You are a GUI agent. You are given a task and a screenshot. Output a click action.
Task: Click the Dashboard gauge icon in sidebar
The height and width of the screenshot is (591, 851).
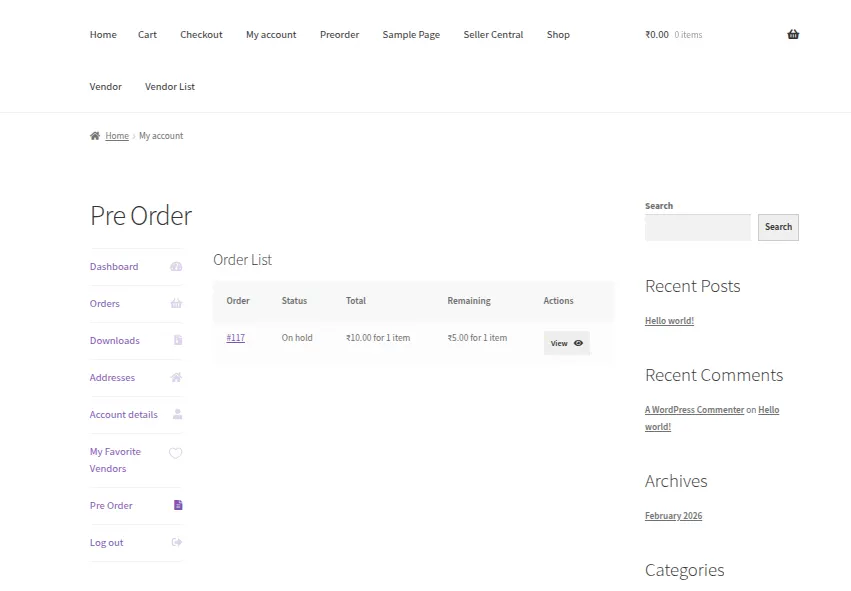point(176,267)
